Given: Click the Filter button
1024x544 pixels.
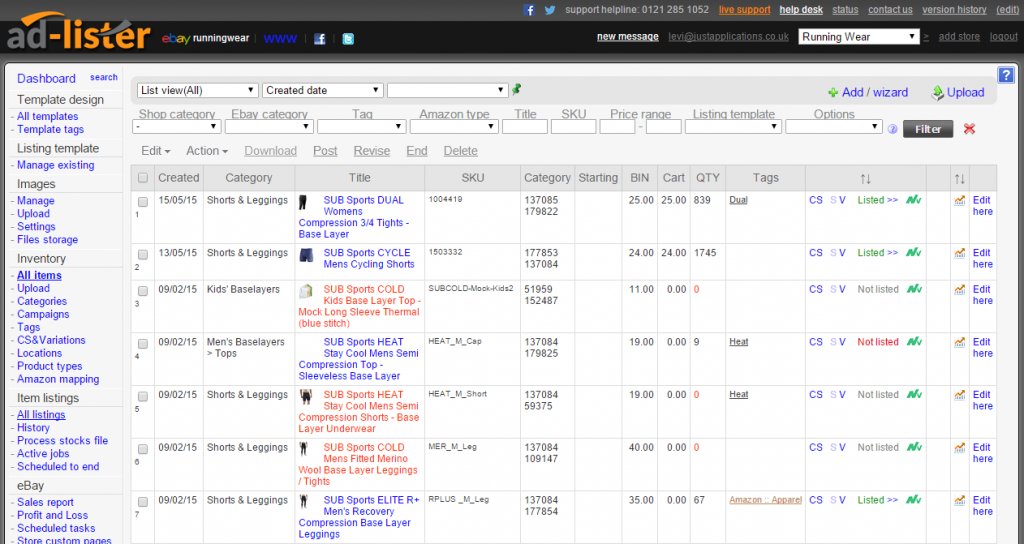Looking at the screenshot, I should pos(928,129).
